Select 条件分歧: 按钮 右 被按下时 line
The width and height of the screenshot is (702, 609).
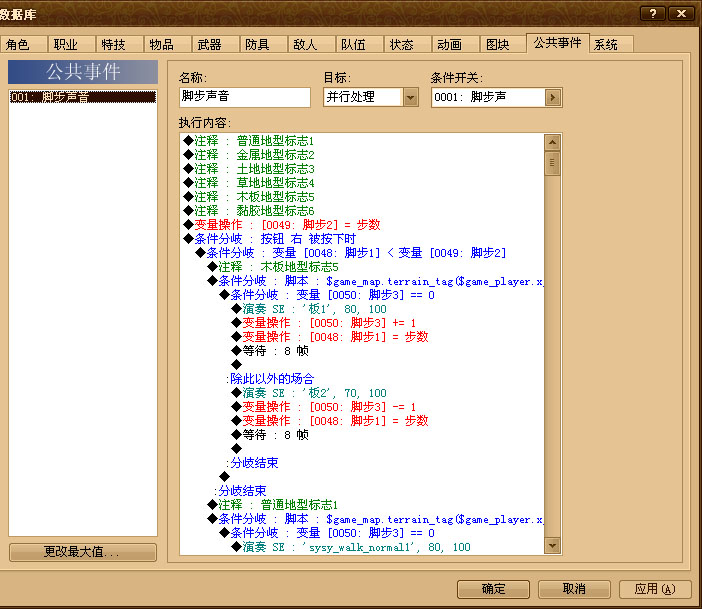coord(270,239)
